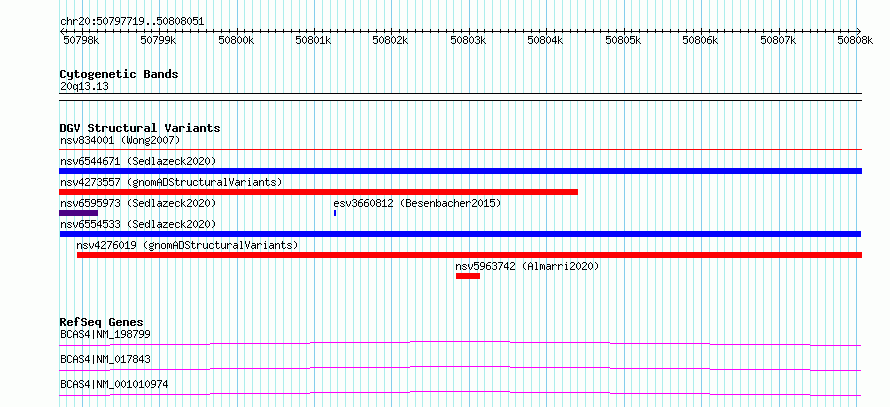Click the 50808k ruler tick label
Screen dimensions: 890x407
tap(855, 40)
